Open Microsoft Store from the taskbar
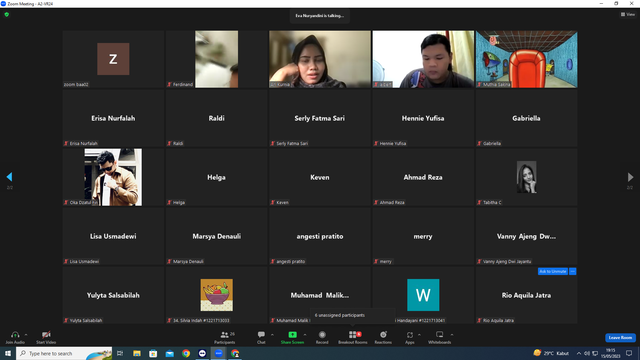This screenshot has width=640, height=360. click(153, 353)
